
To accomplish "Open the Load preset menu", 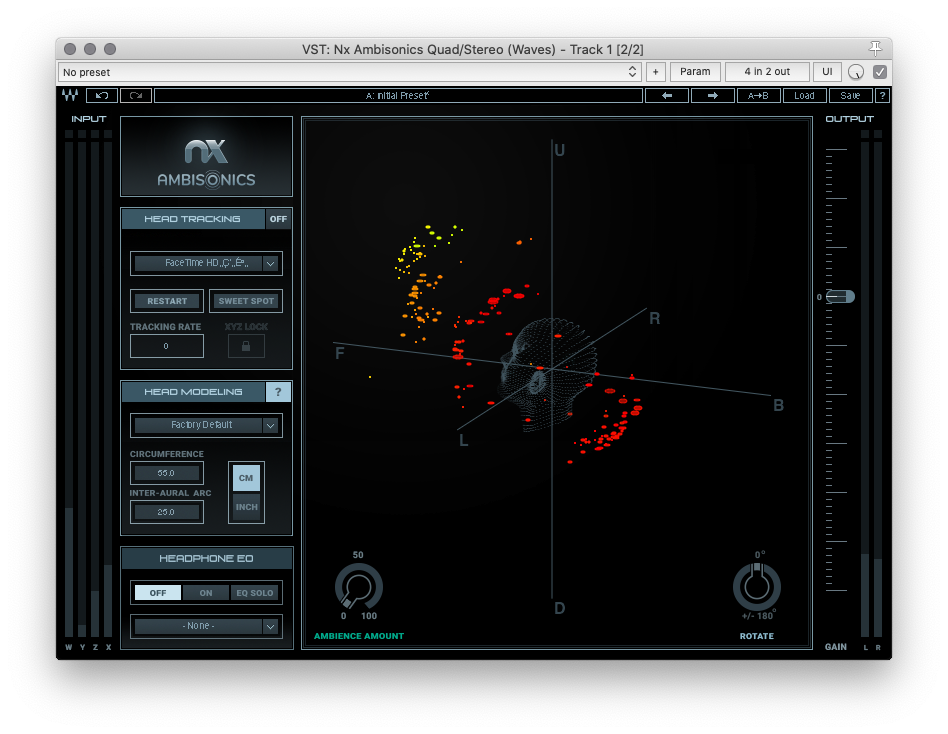I will click(804, 95).
